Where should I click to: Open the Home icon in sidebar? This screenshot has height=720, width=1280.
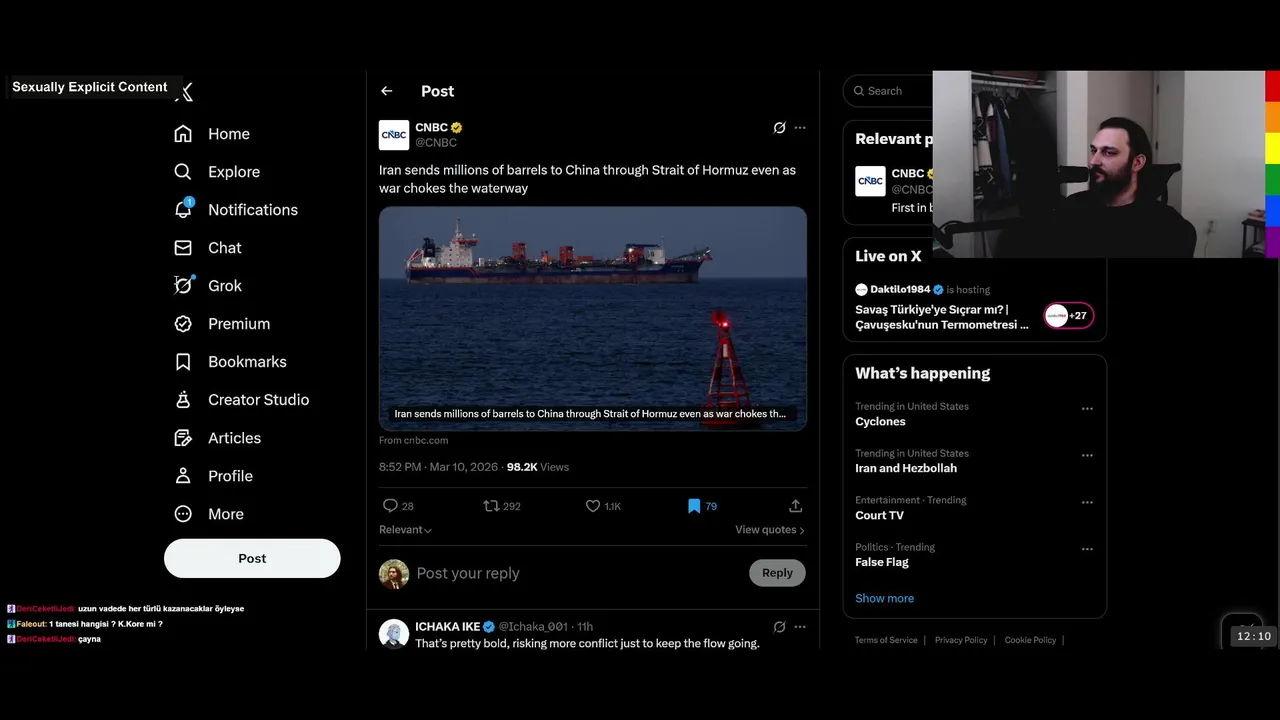click(x=183, y=134)
